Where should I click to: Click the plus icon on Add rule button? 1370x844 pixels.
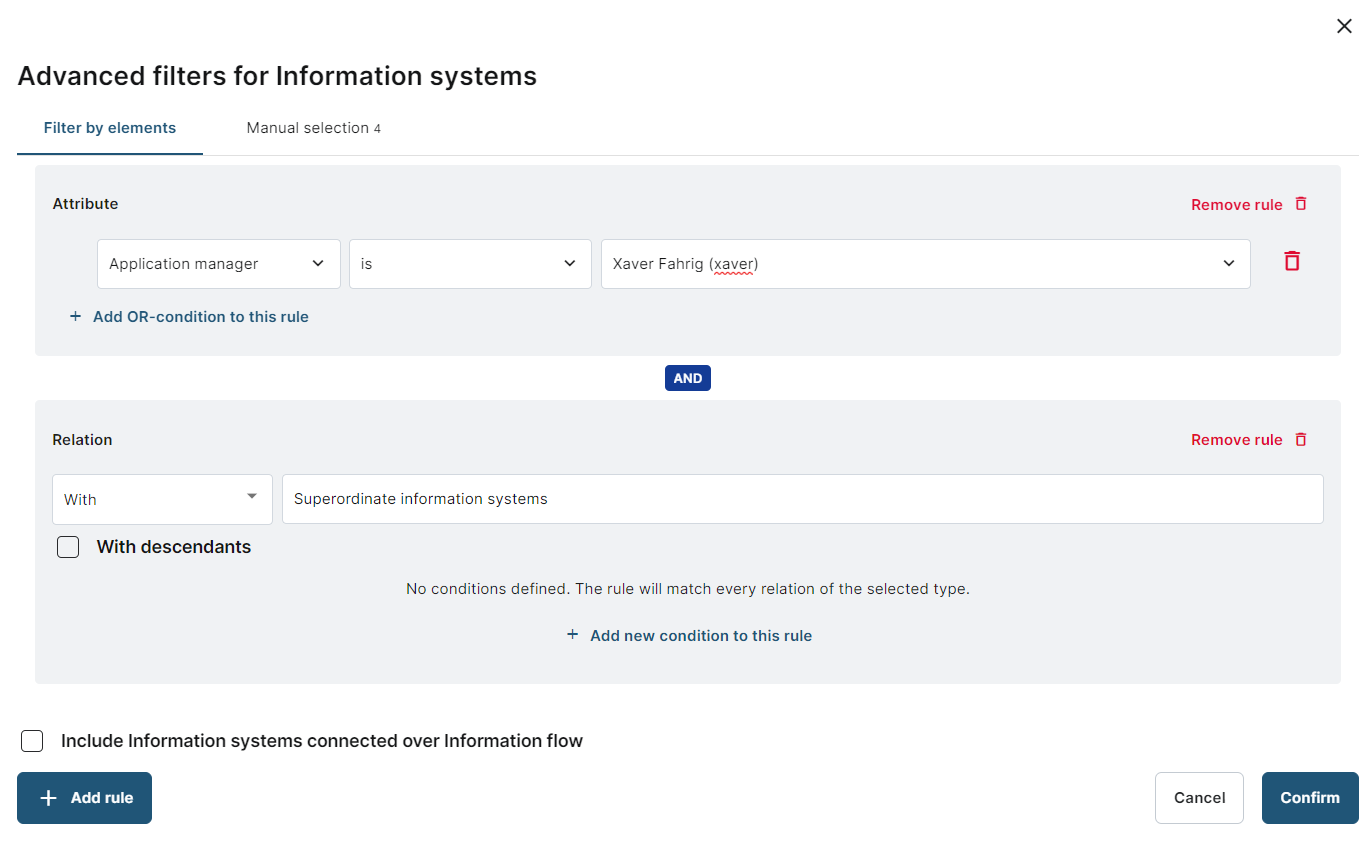48,798
